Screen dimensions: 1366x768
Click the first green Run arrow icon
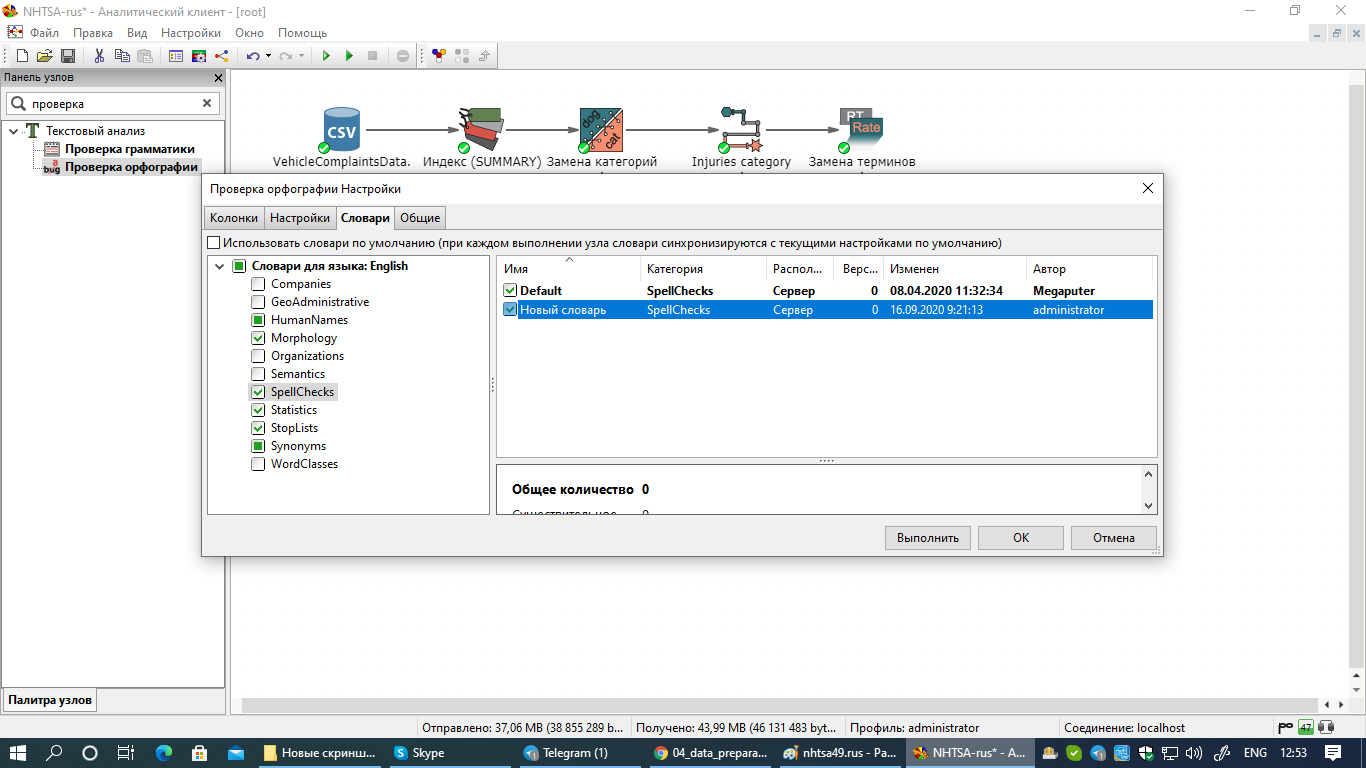coord(326,56)
